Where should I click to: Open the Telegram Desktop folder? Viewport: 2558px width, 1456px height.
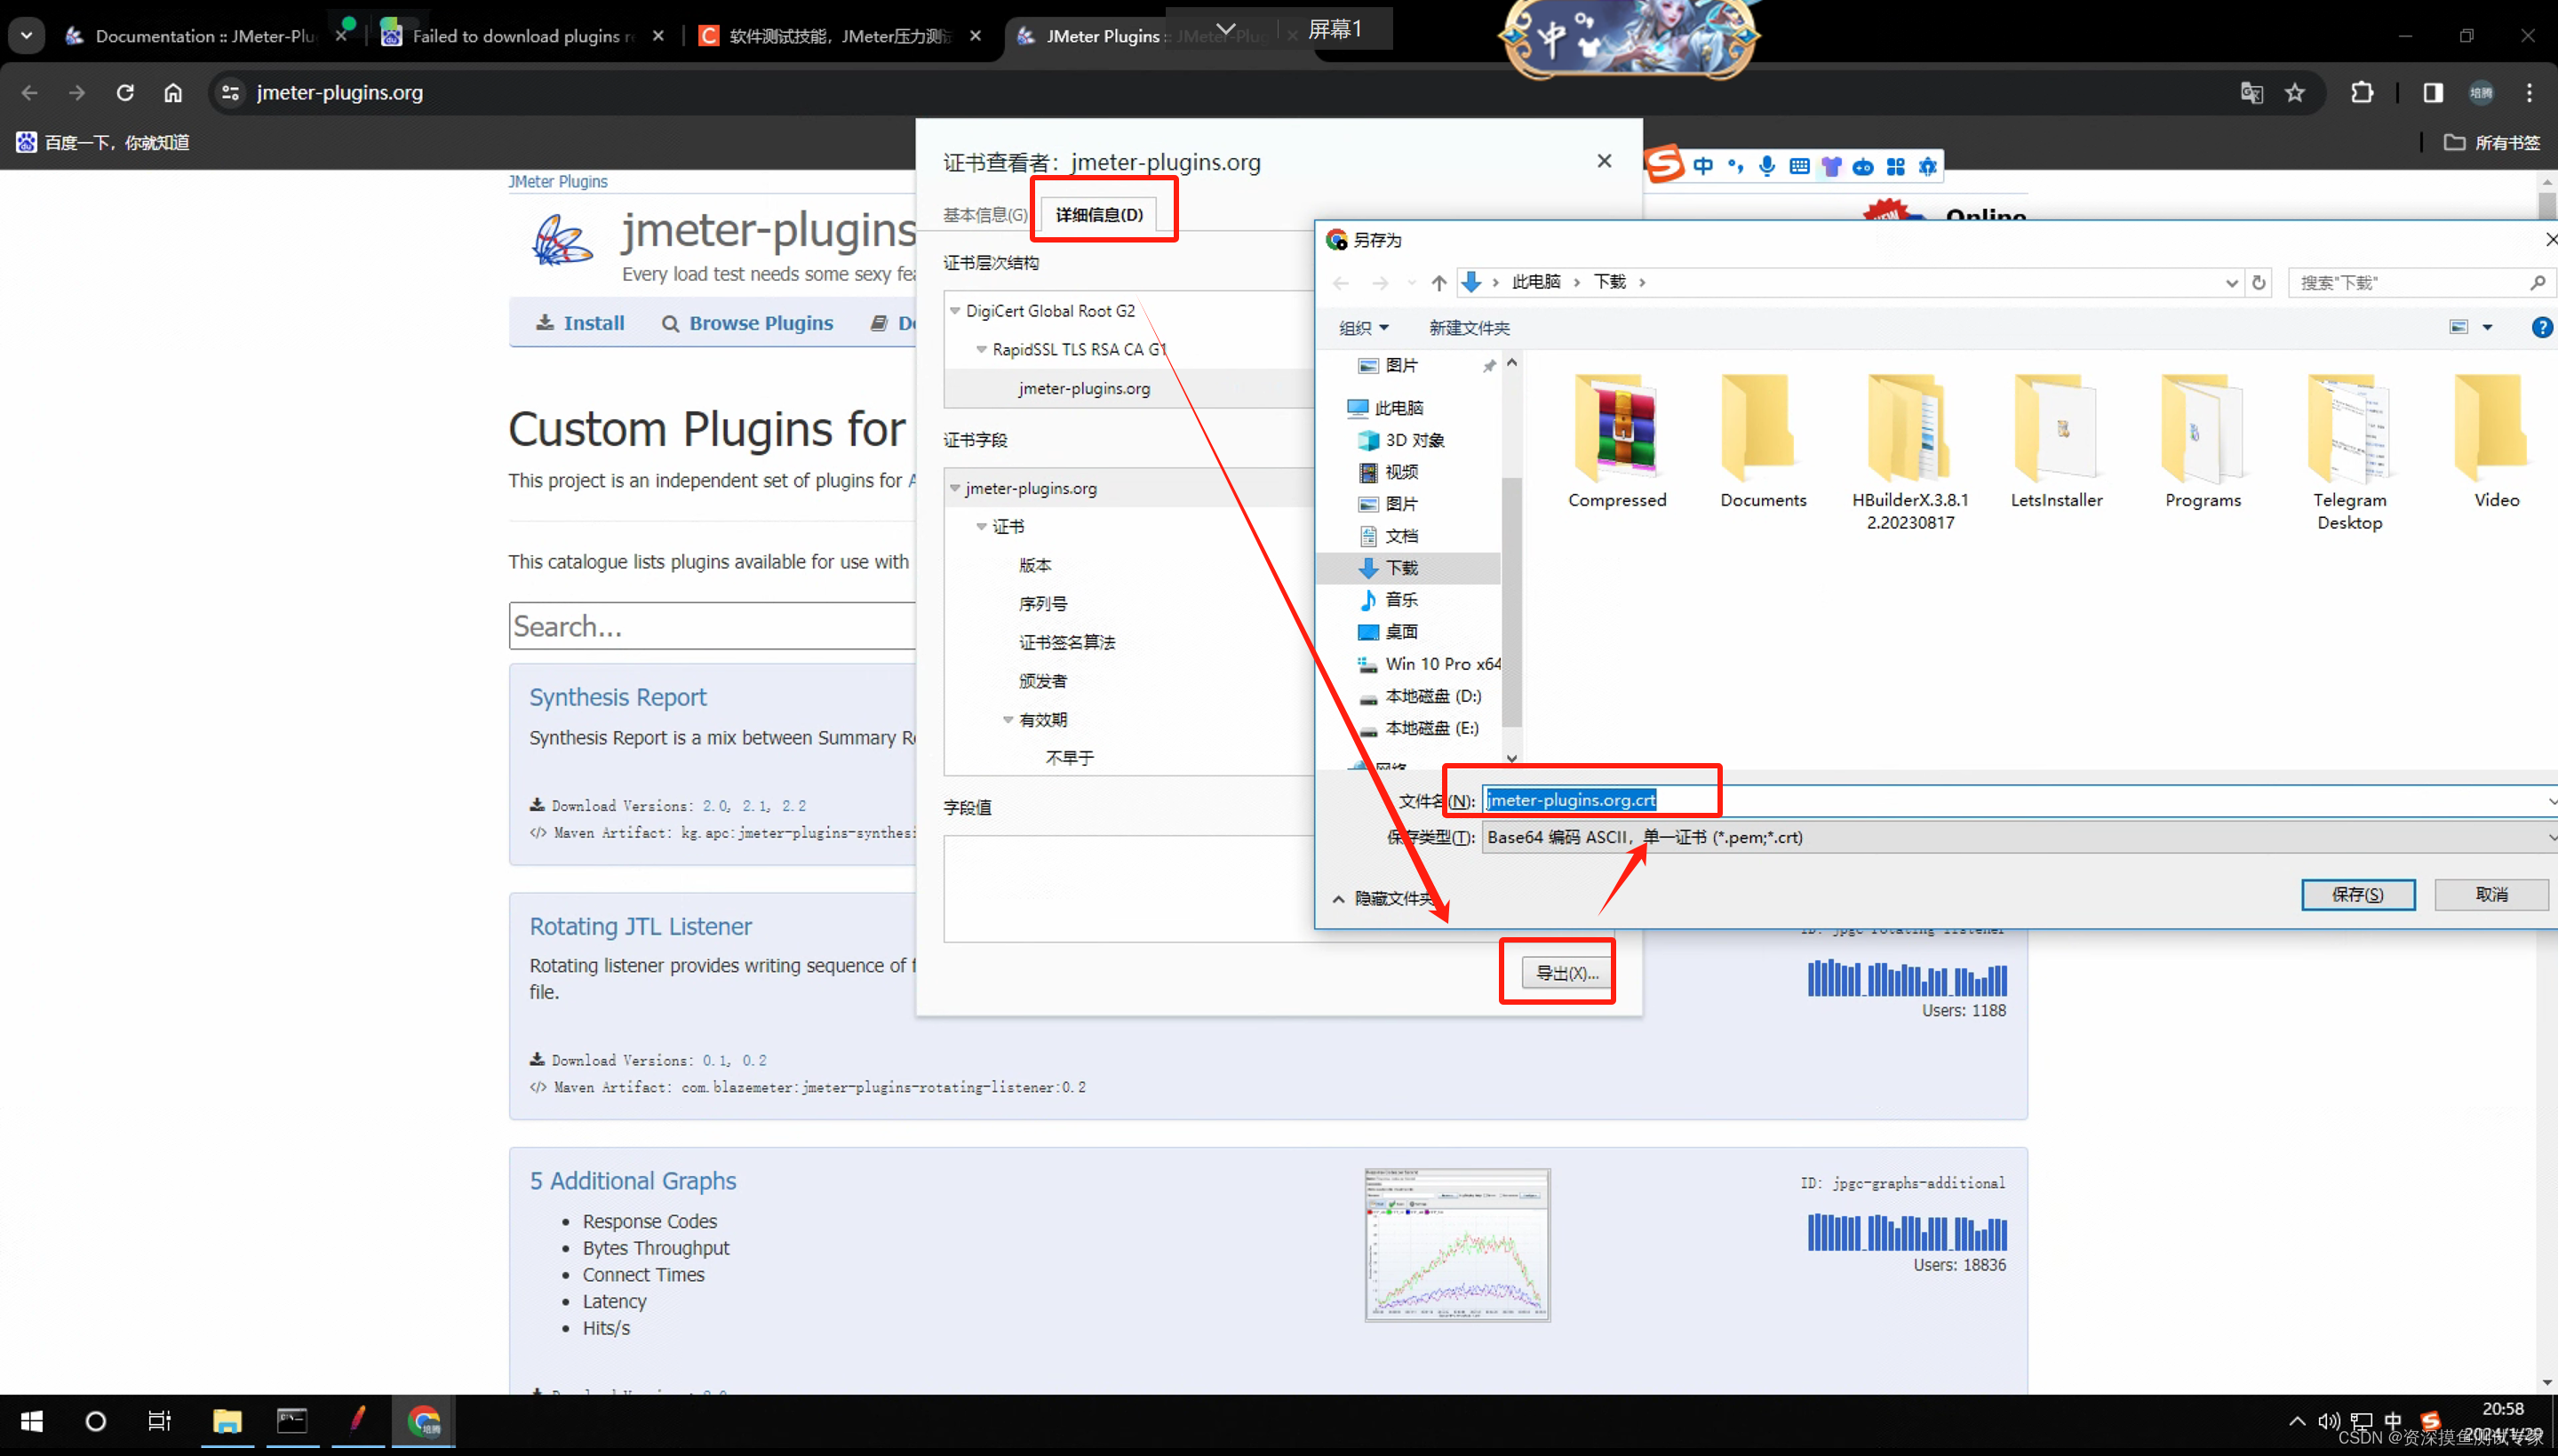coord(2349,452)
